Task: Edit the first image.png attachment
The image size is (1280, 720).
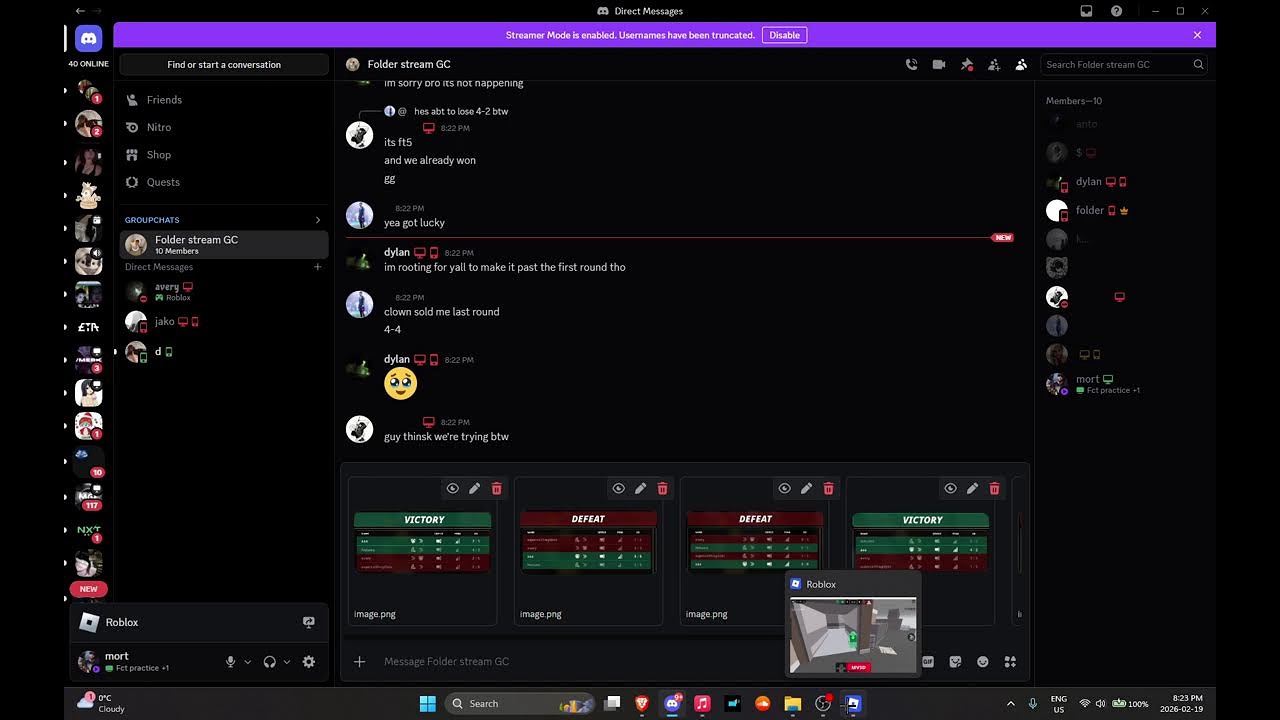Action: (475, 489)
